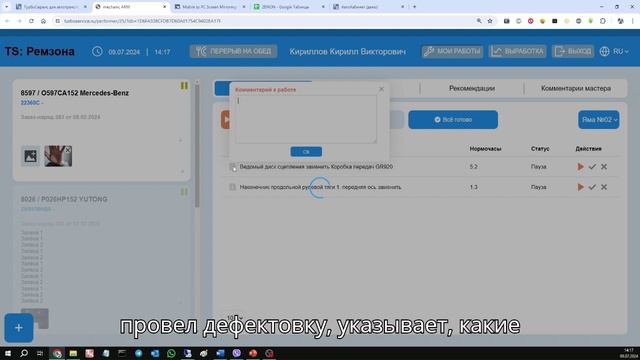Close the comment dialog with X
The image size is (640, 360).
click(381, 89)
